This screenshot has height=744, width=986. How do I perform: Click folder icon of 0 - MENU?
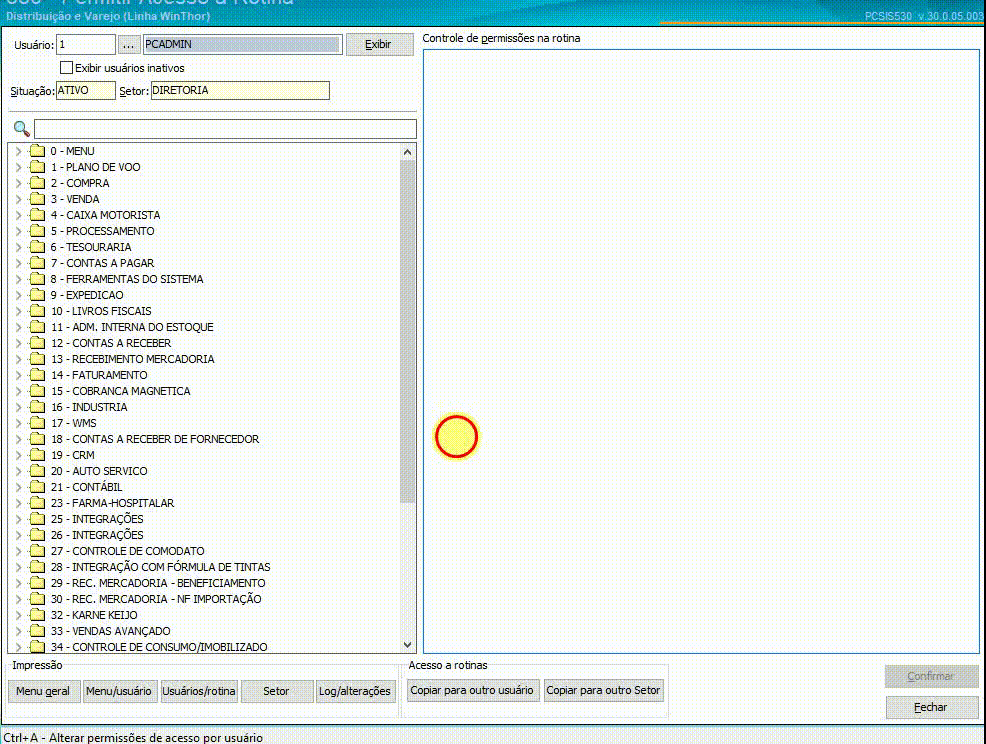click(x=38, y=151)
